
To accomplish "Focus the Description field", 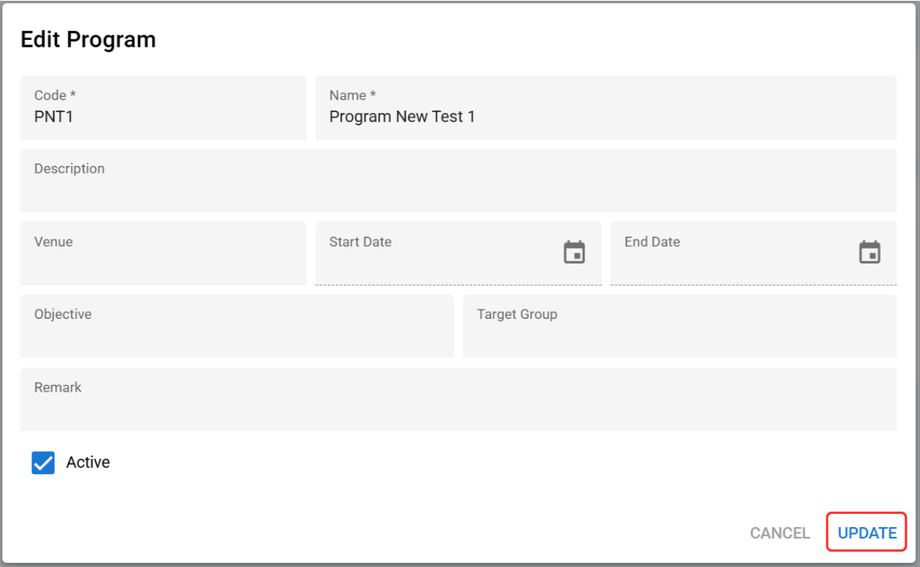I will coord(458,190).
